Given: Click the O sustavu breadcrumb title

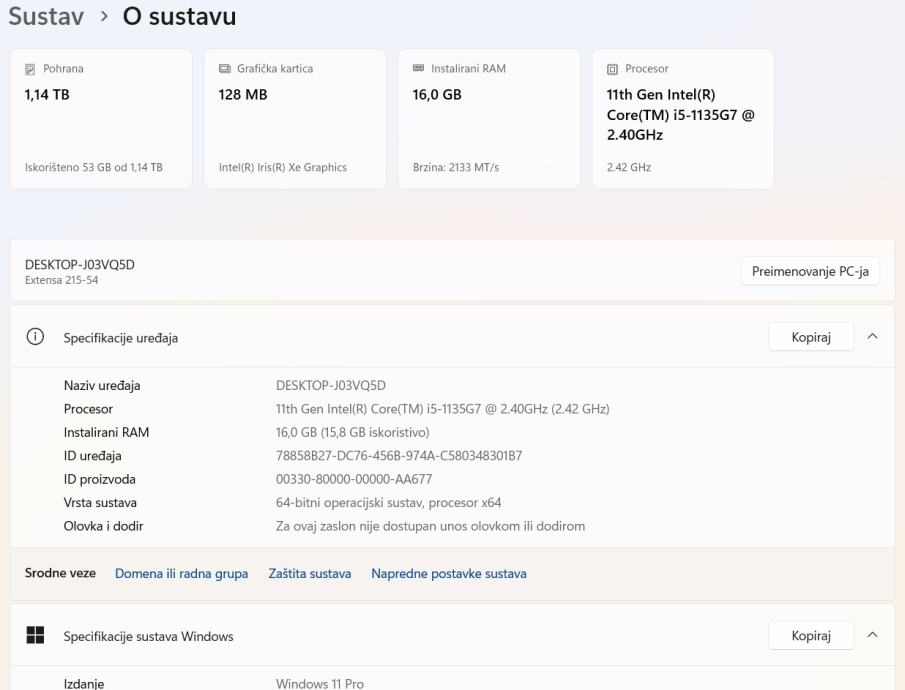Looking at the screenshot, I should point(179,17).
